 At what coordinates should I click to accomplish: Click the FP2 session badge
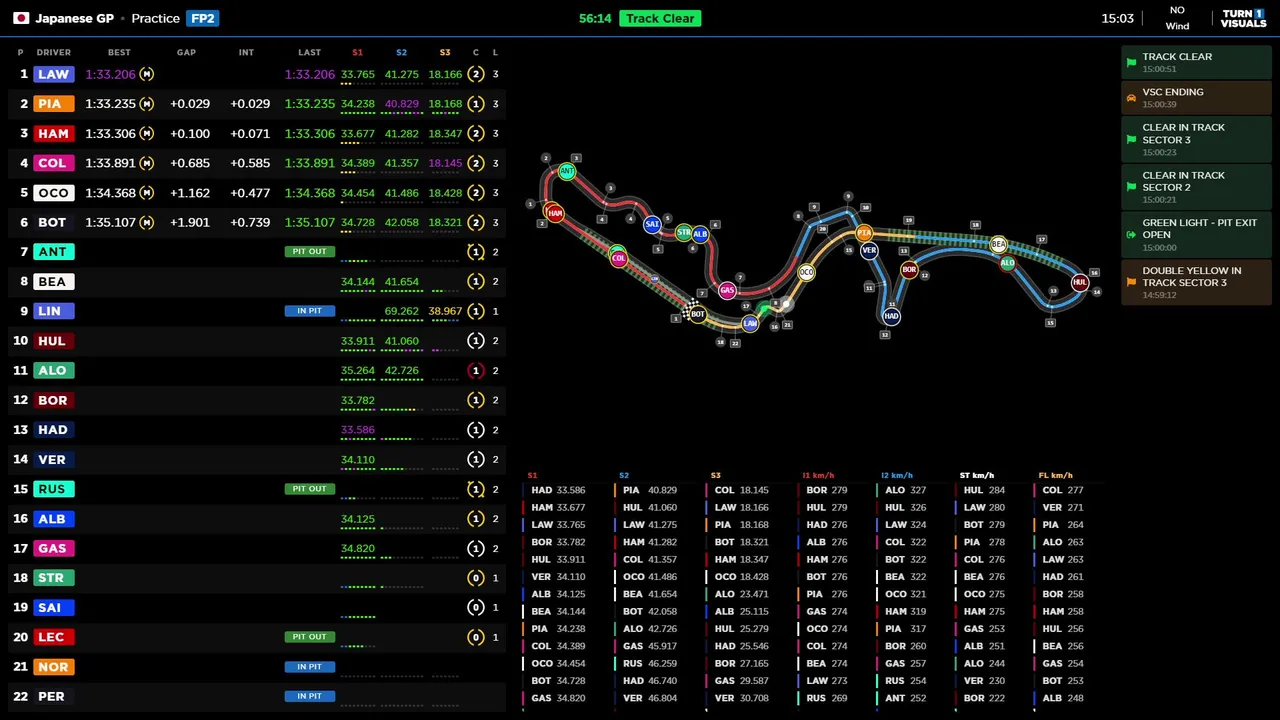coord(202,18)
